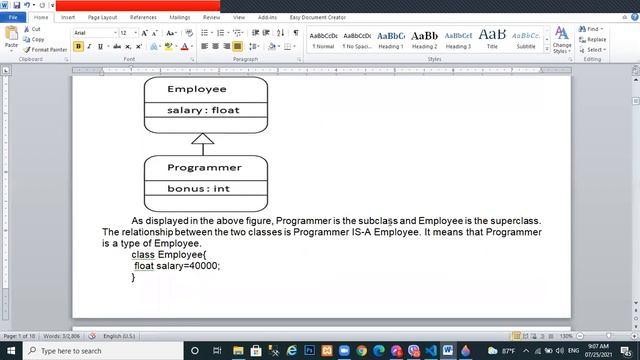The image size is (640, 360).
Task: Apply the Heading 1 style
Action: point(391,40)
